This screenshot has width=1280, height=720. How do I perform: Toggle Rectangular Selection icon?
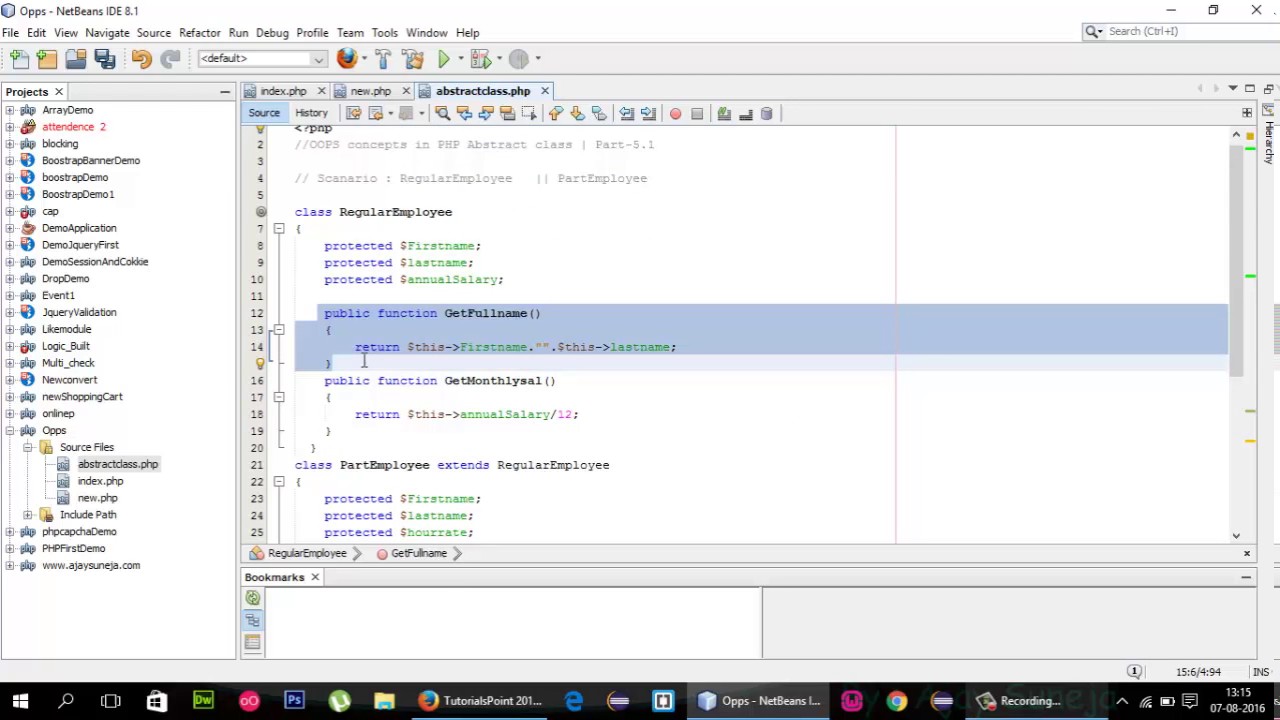tap(528, 114)
